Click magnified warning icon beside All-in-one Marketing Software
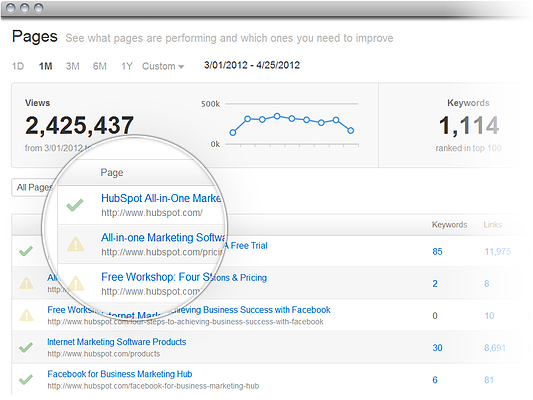533x400 pixels. (75, 244)
